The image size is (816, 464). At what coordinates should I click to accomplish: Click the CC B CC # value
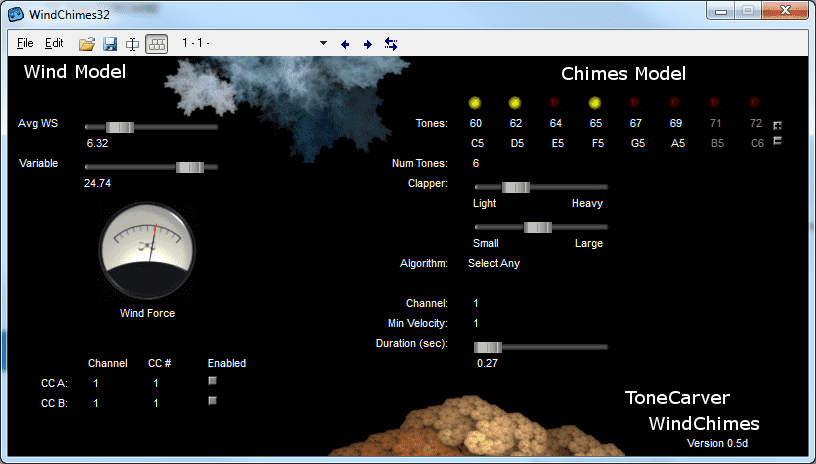(156, 403)
